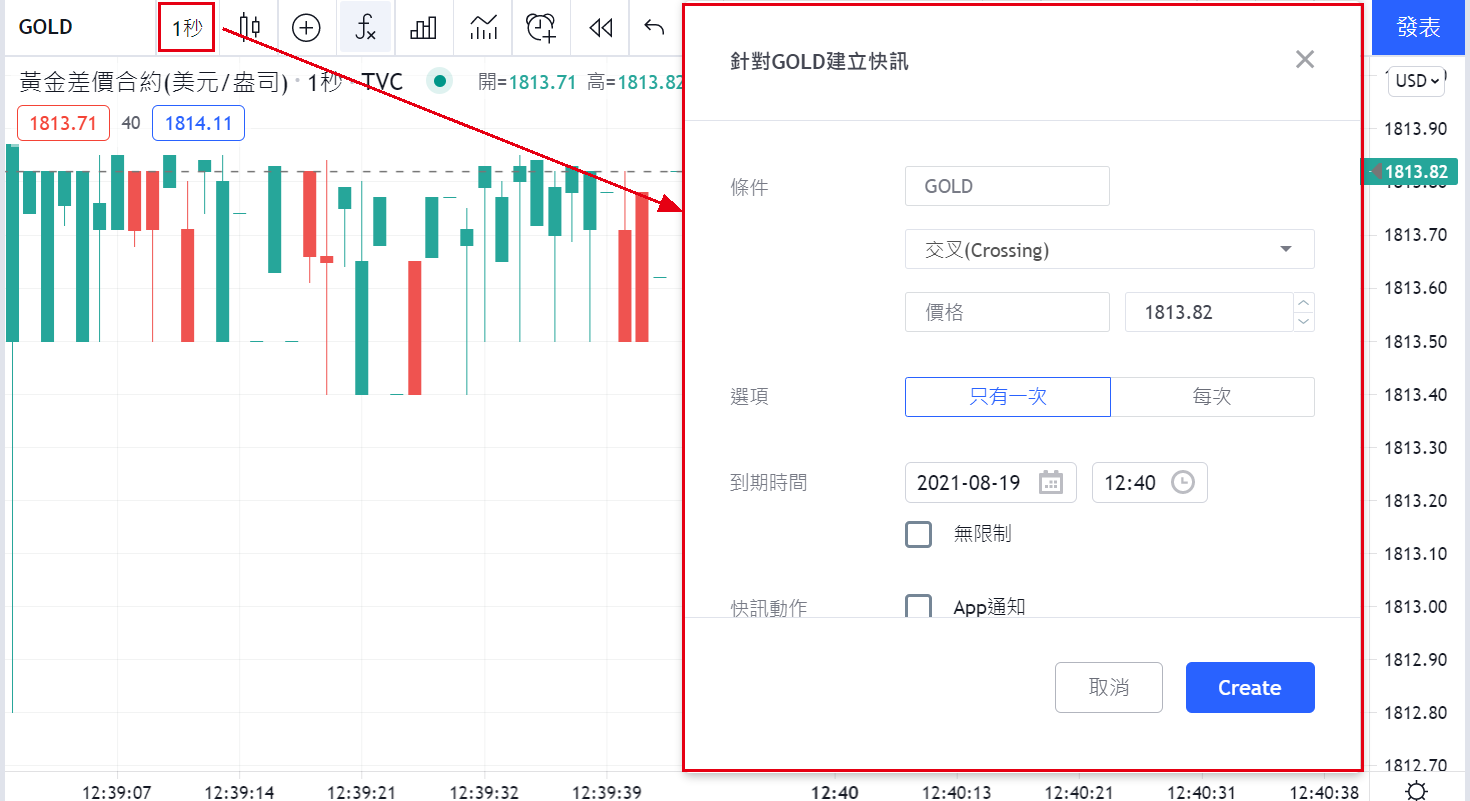Edit the 1813.82 price value field

click(1209, 312)
